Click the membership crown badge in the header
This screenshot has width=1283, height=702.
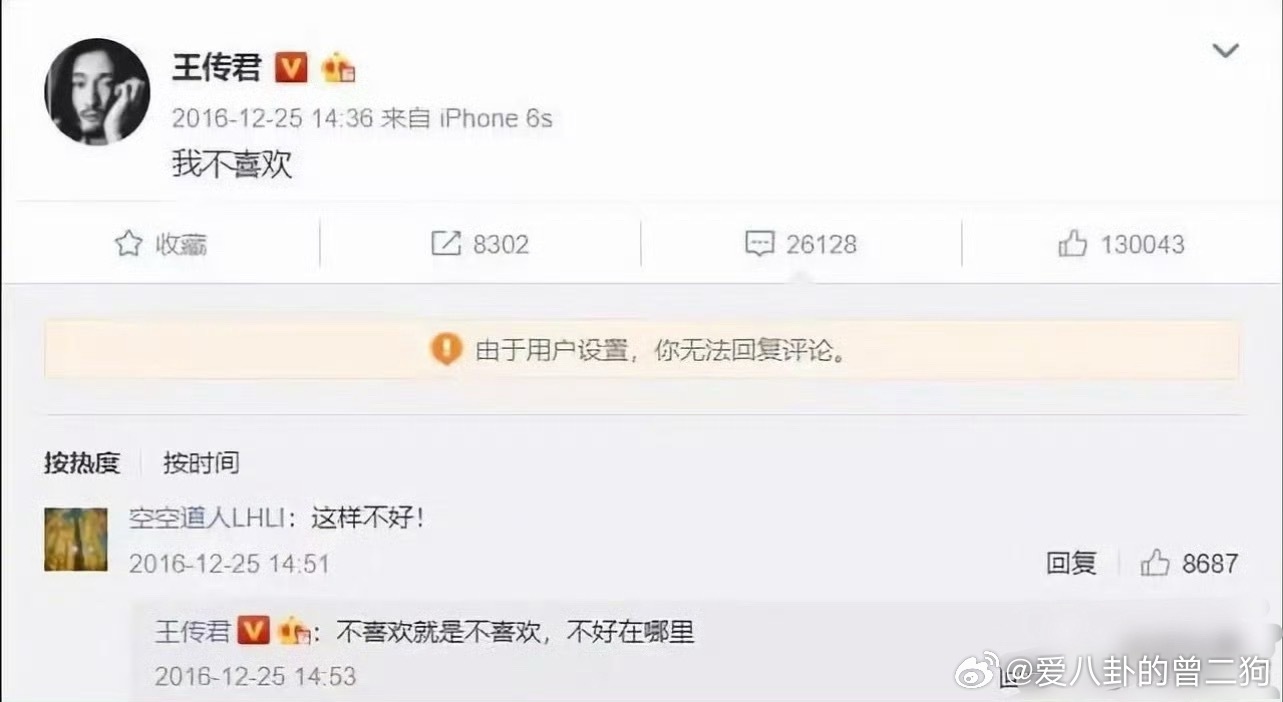point(338,68)
